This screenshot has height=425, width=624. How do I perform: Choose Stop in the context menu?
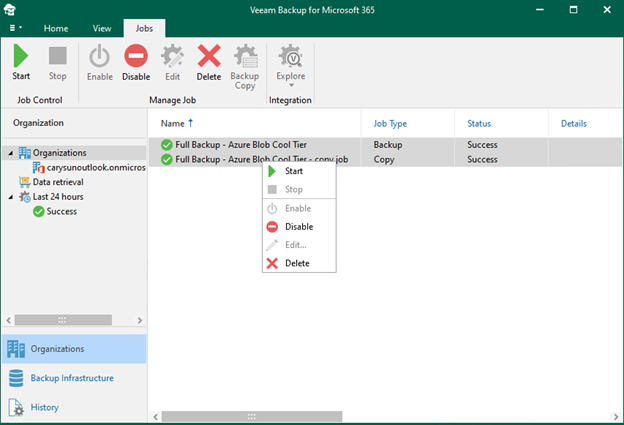point(299,189)
